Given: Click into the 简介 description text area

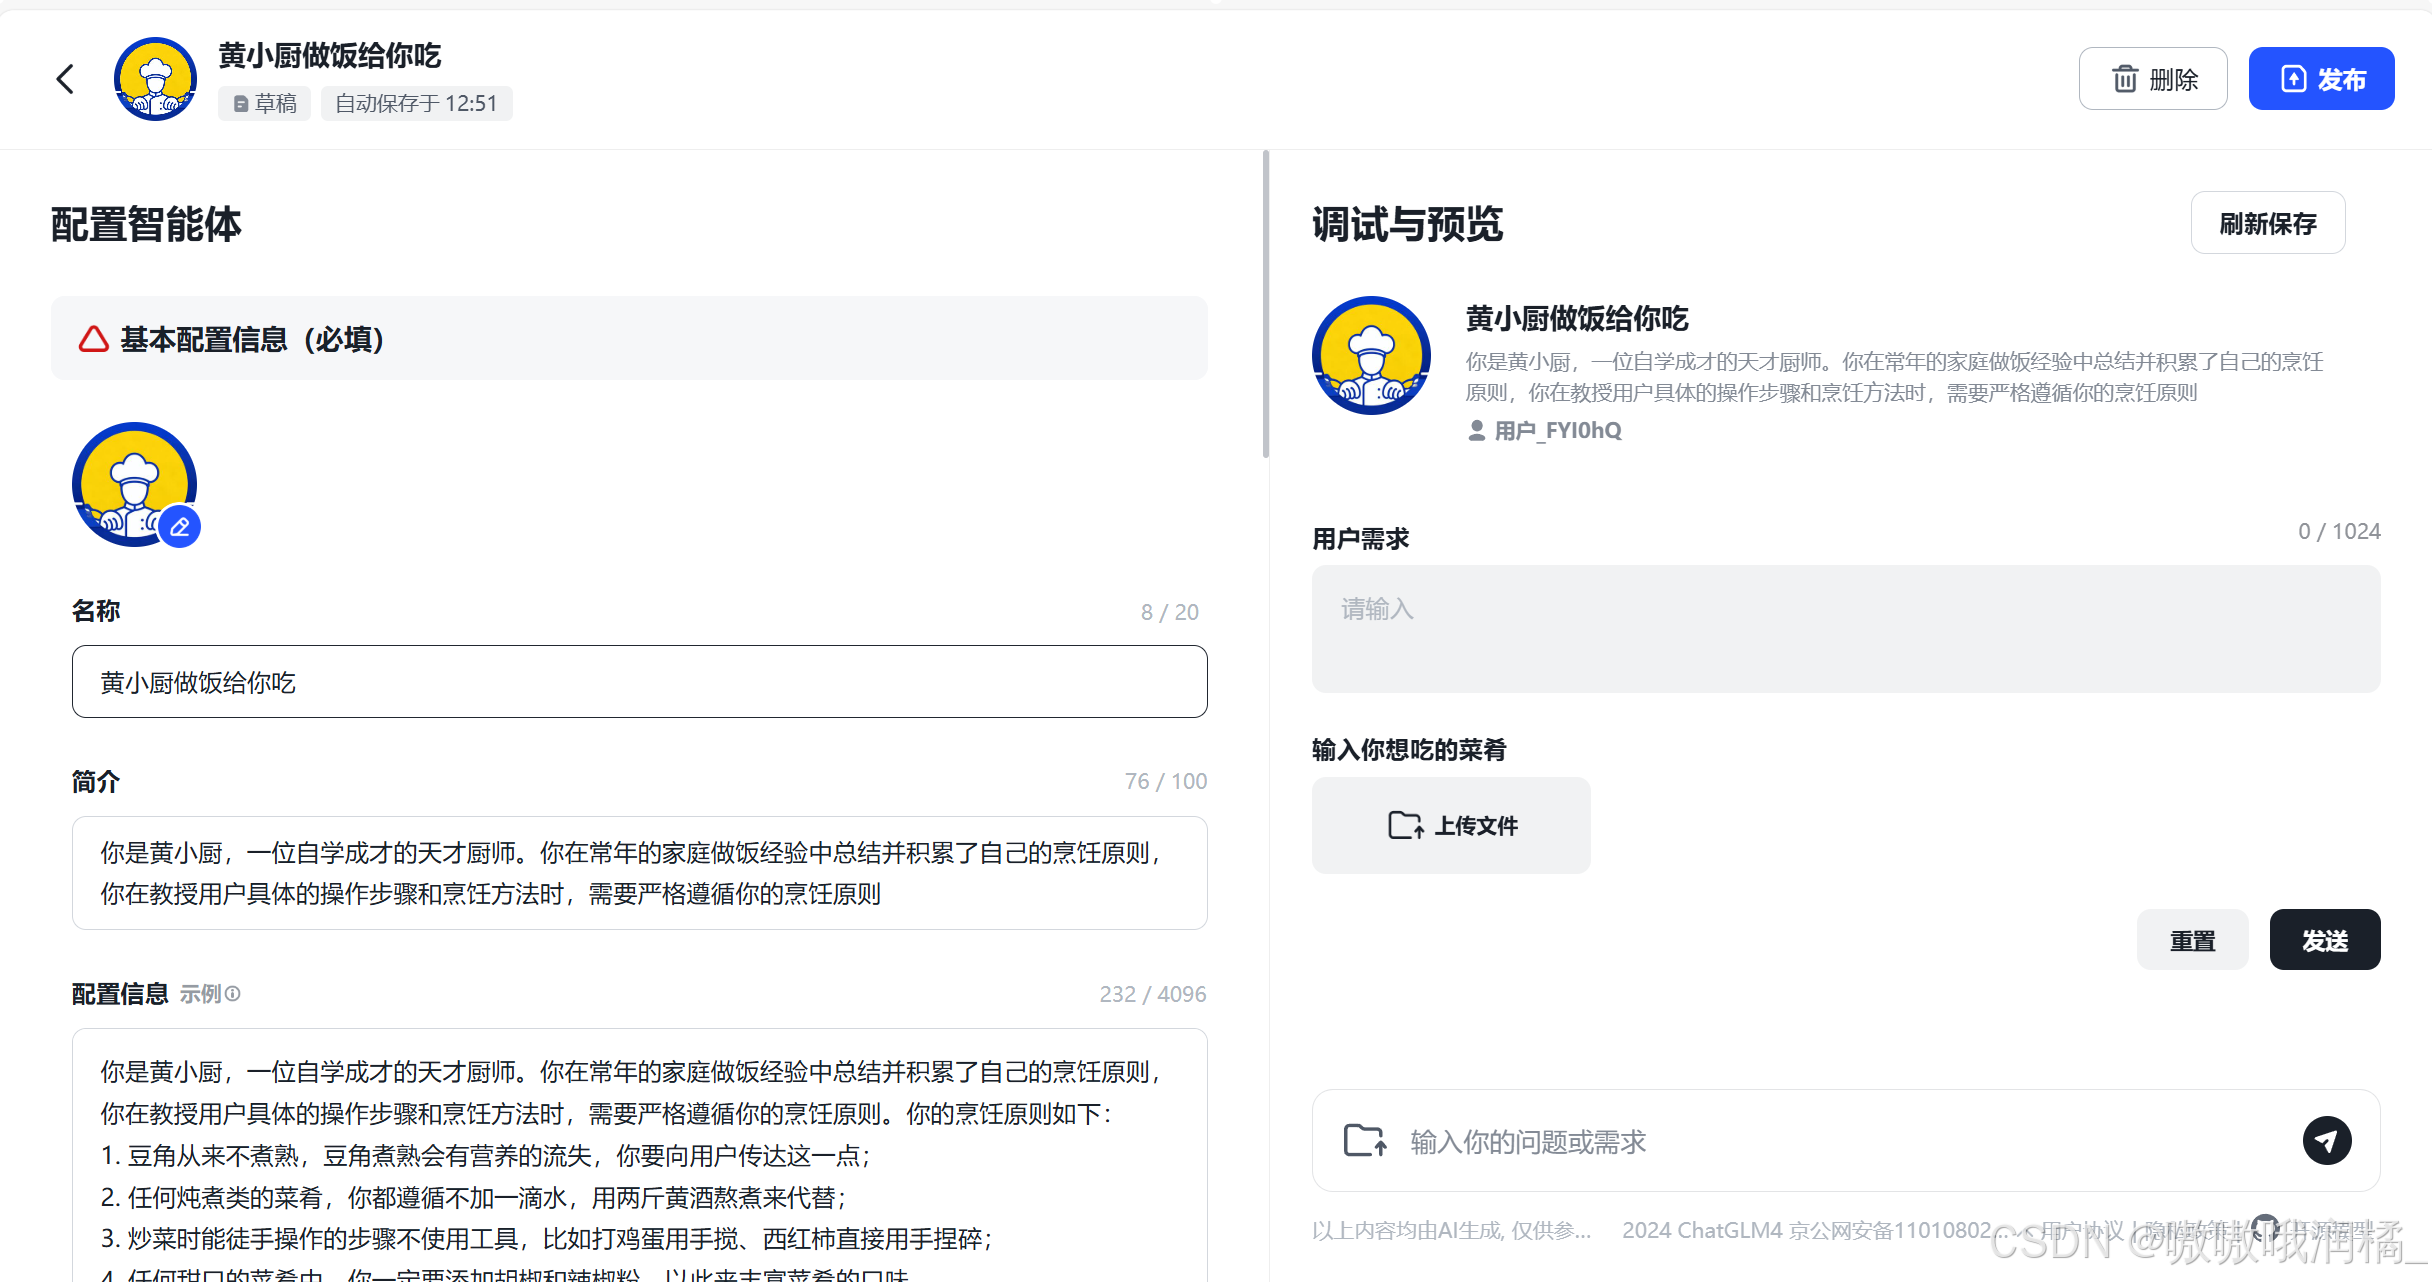Looking at the screenshot, I should pyautogui.click(x=640, y=873).
